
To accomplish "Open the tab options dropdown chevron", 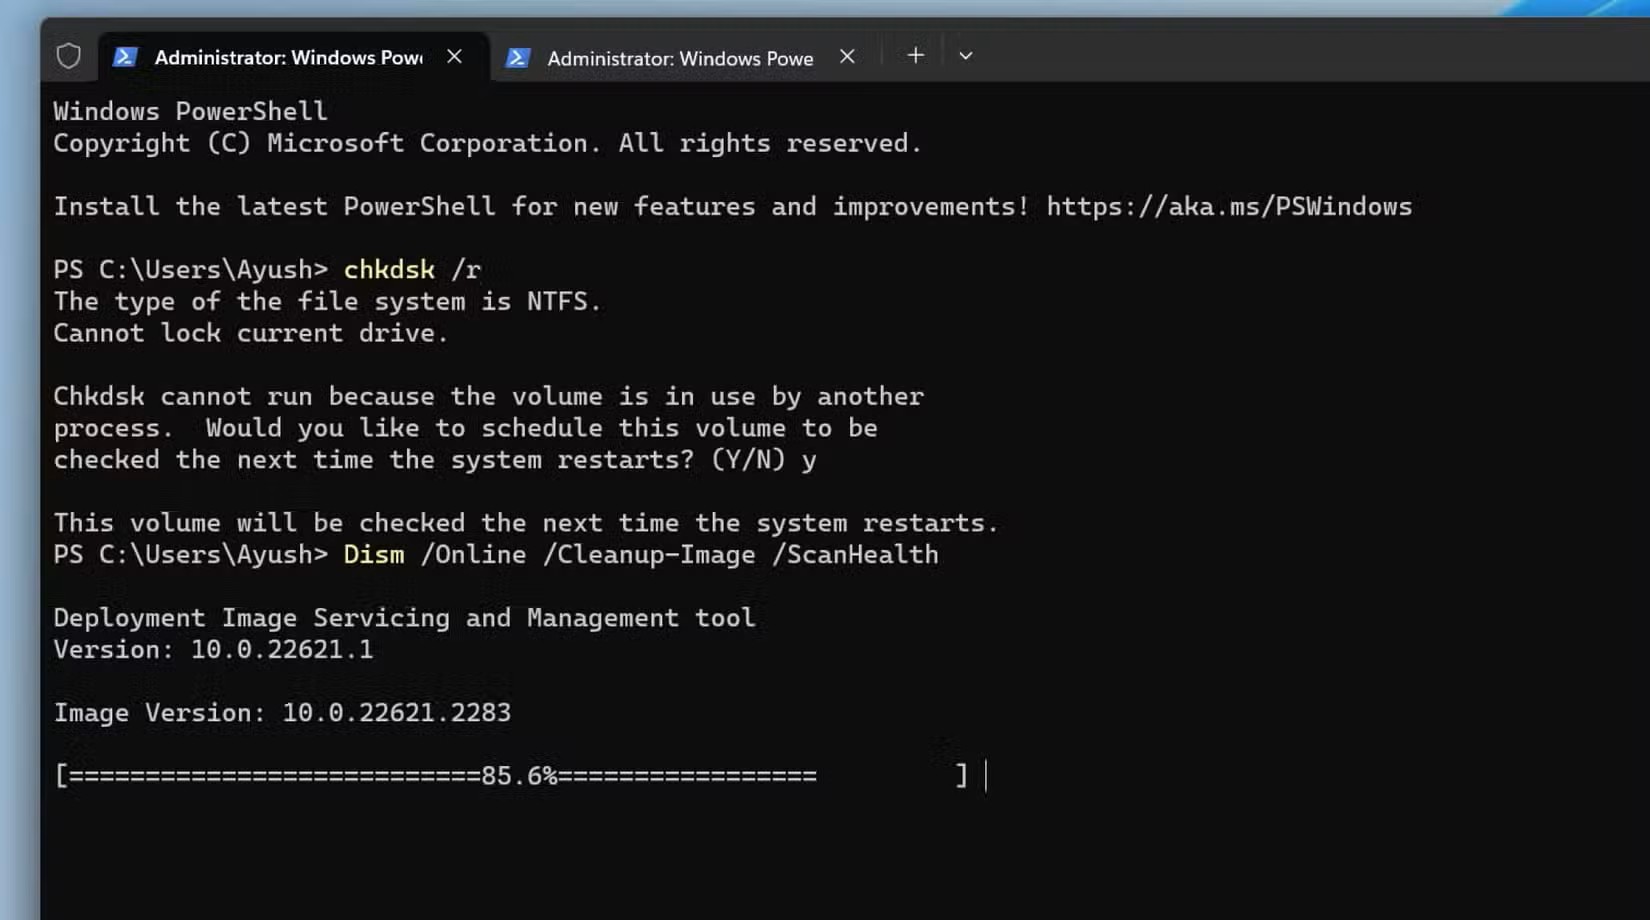I will pyautogui.click(x=965, y=56).
